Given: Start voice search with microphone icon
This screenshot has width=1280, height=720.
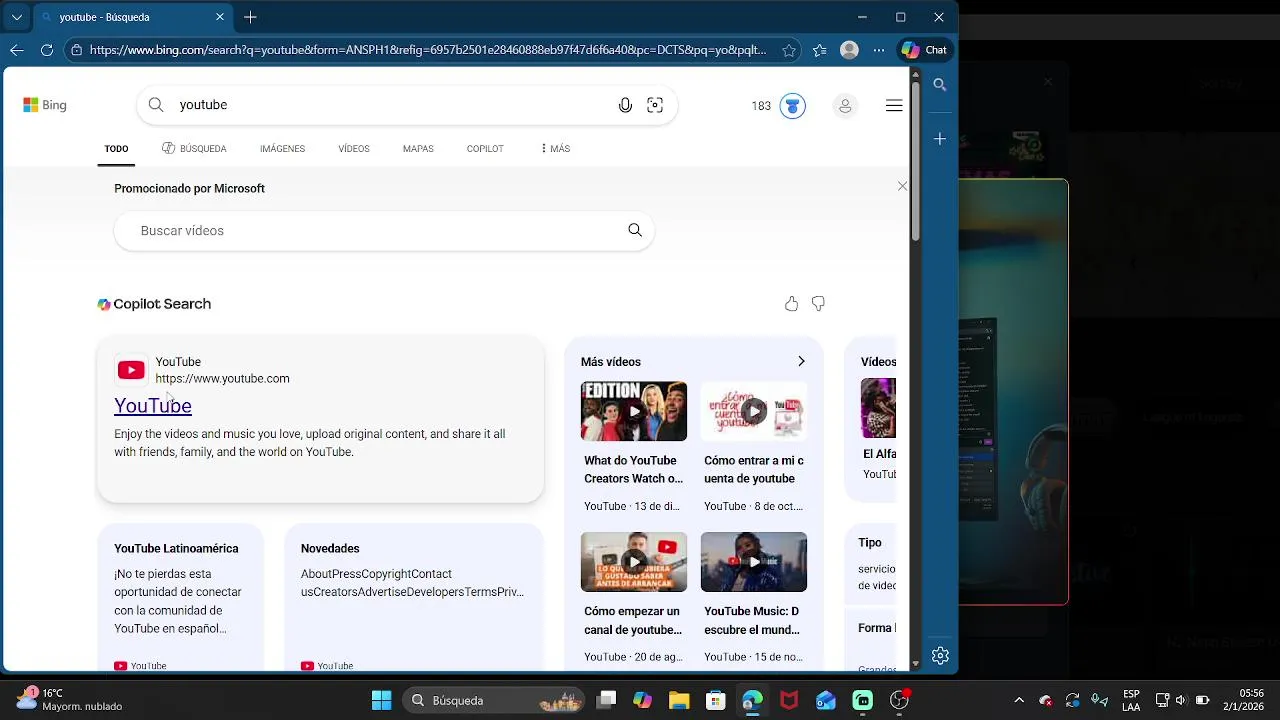Looking at the screenshot, I should click(625, 105).
